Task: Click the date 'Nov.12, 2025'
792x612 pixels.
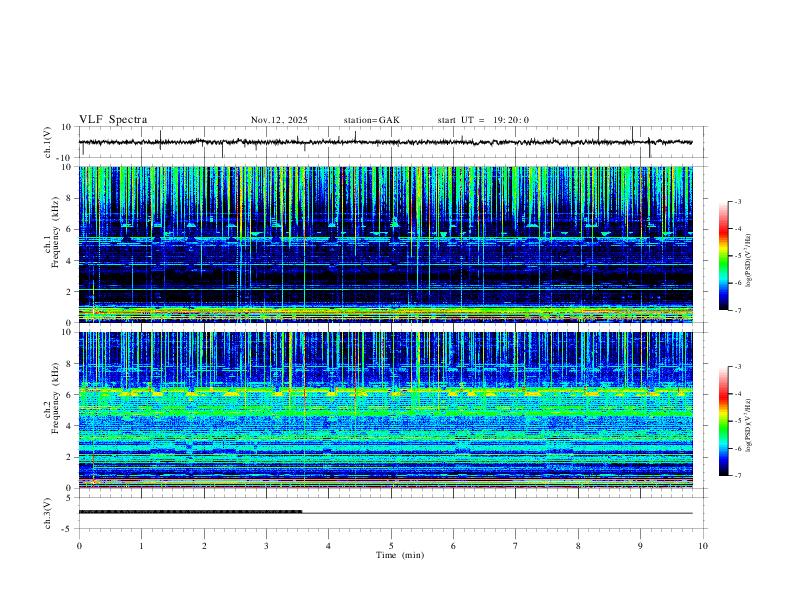Action: (x=279, y=120)
